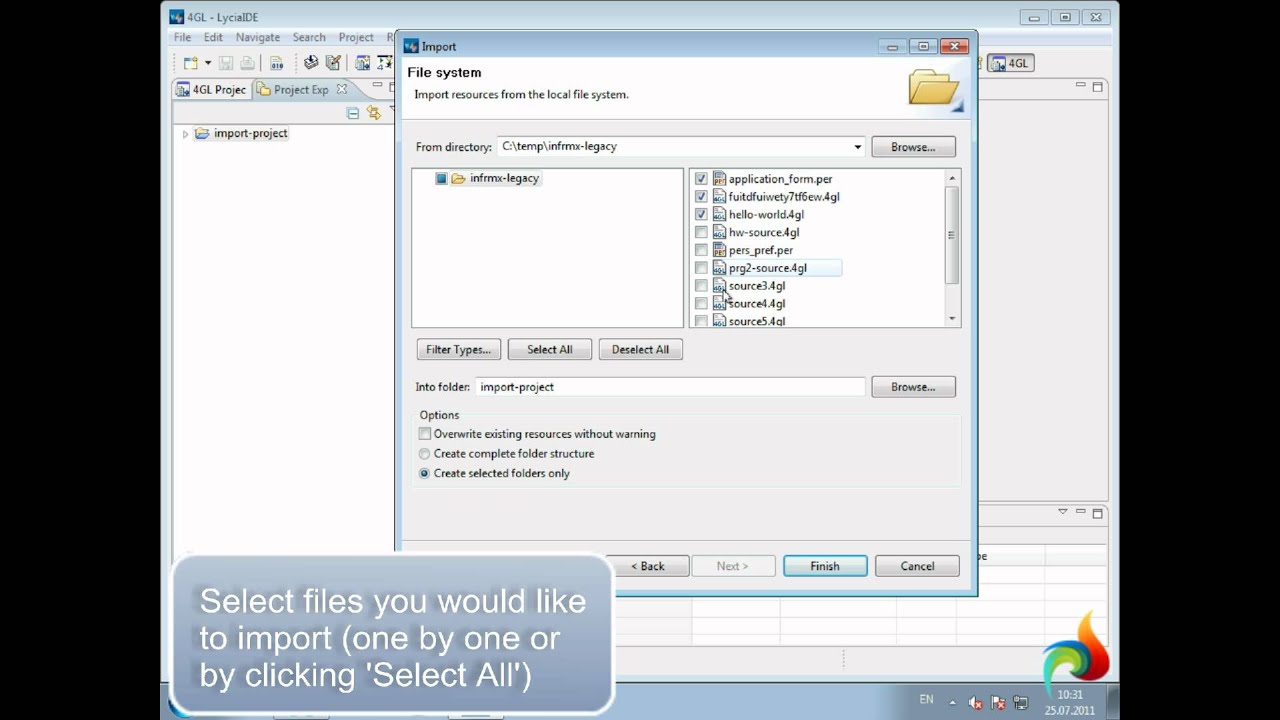
Task: Select prg2-source.4gl file name text
Action: (x=767, y=268)
